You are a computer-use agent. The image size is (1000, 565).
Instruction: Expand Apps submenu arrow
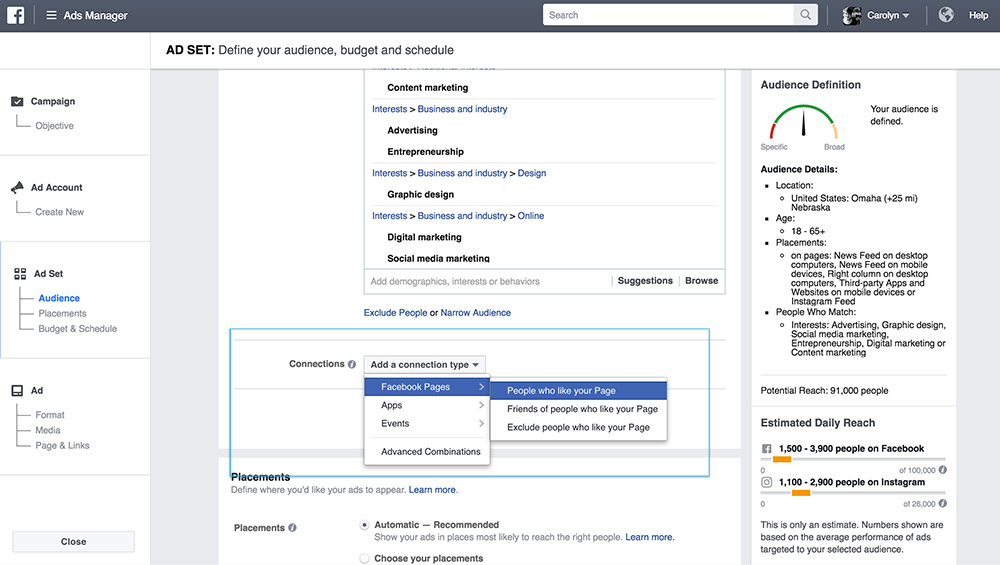(481, 405)
